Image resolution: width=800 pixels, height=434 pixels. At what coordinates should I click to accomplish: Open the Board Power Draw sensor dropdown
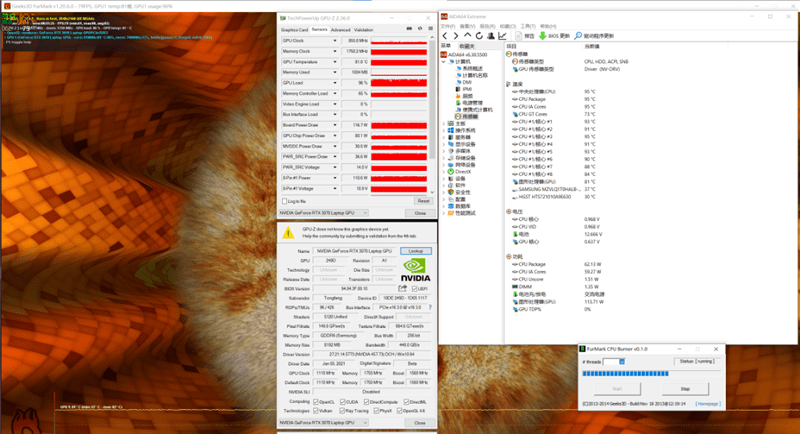pyautogui.click(x=335, y=125)
